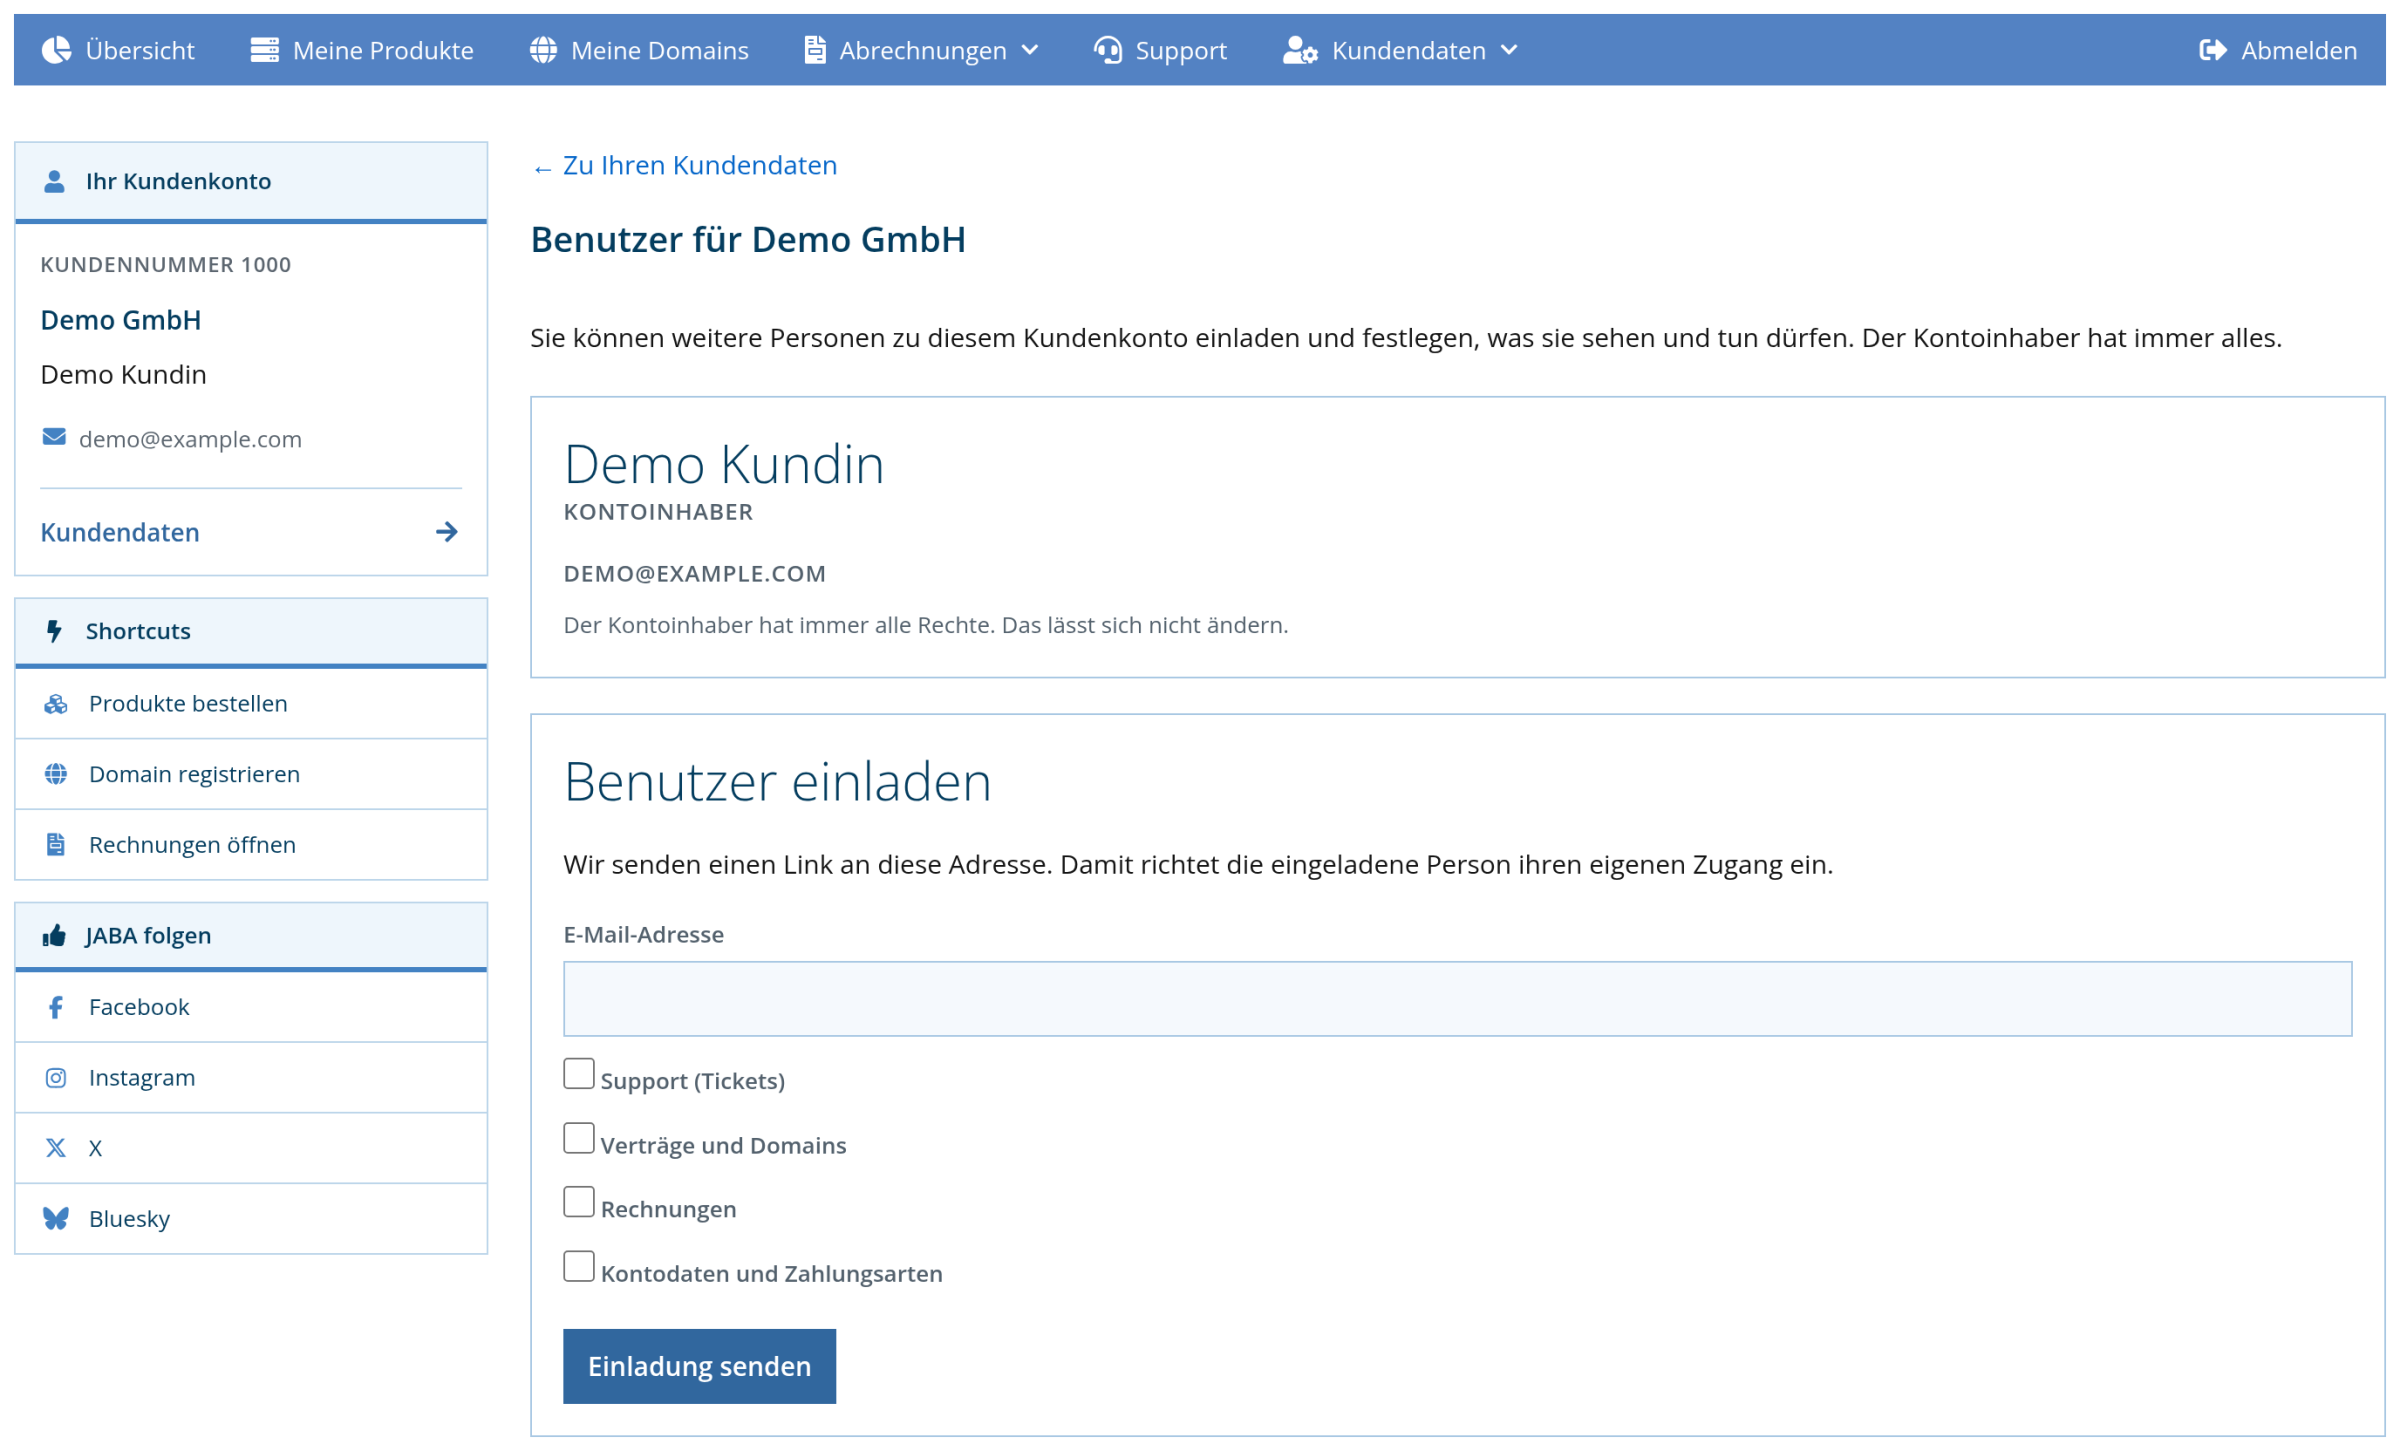Click the demo@example.com address in sidebar

(190, 439)
